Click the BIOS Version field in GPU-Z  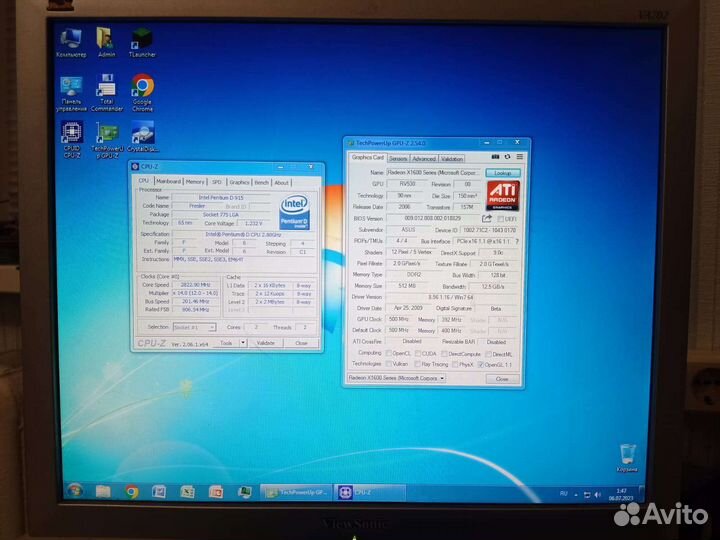coord(433,219)
